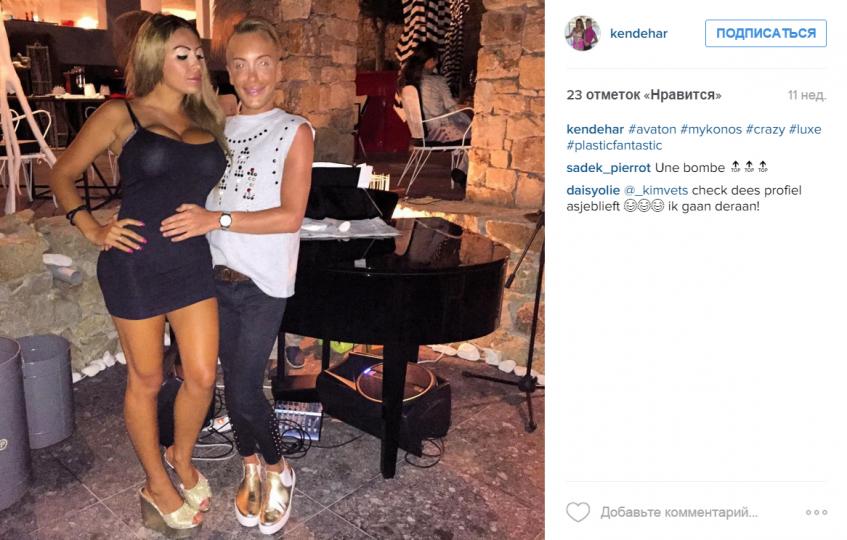847x540 pixels.
Task: Open the #avaton hashtag
Action: coord(652,130)
